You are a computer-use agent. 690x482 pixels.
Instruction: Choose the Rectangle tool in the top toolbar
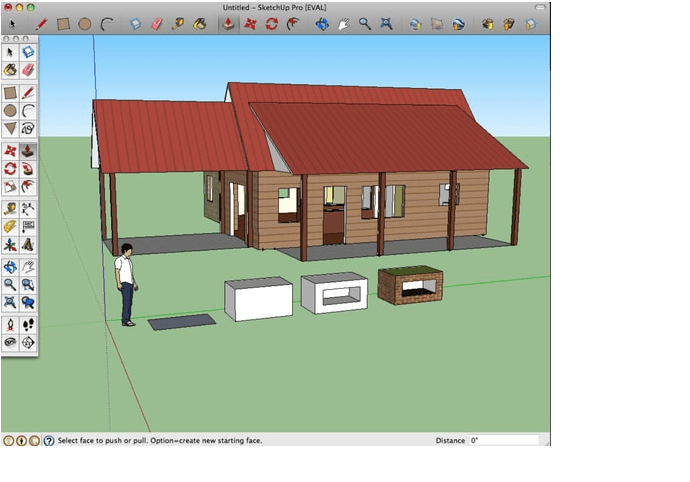63,24
